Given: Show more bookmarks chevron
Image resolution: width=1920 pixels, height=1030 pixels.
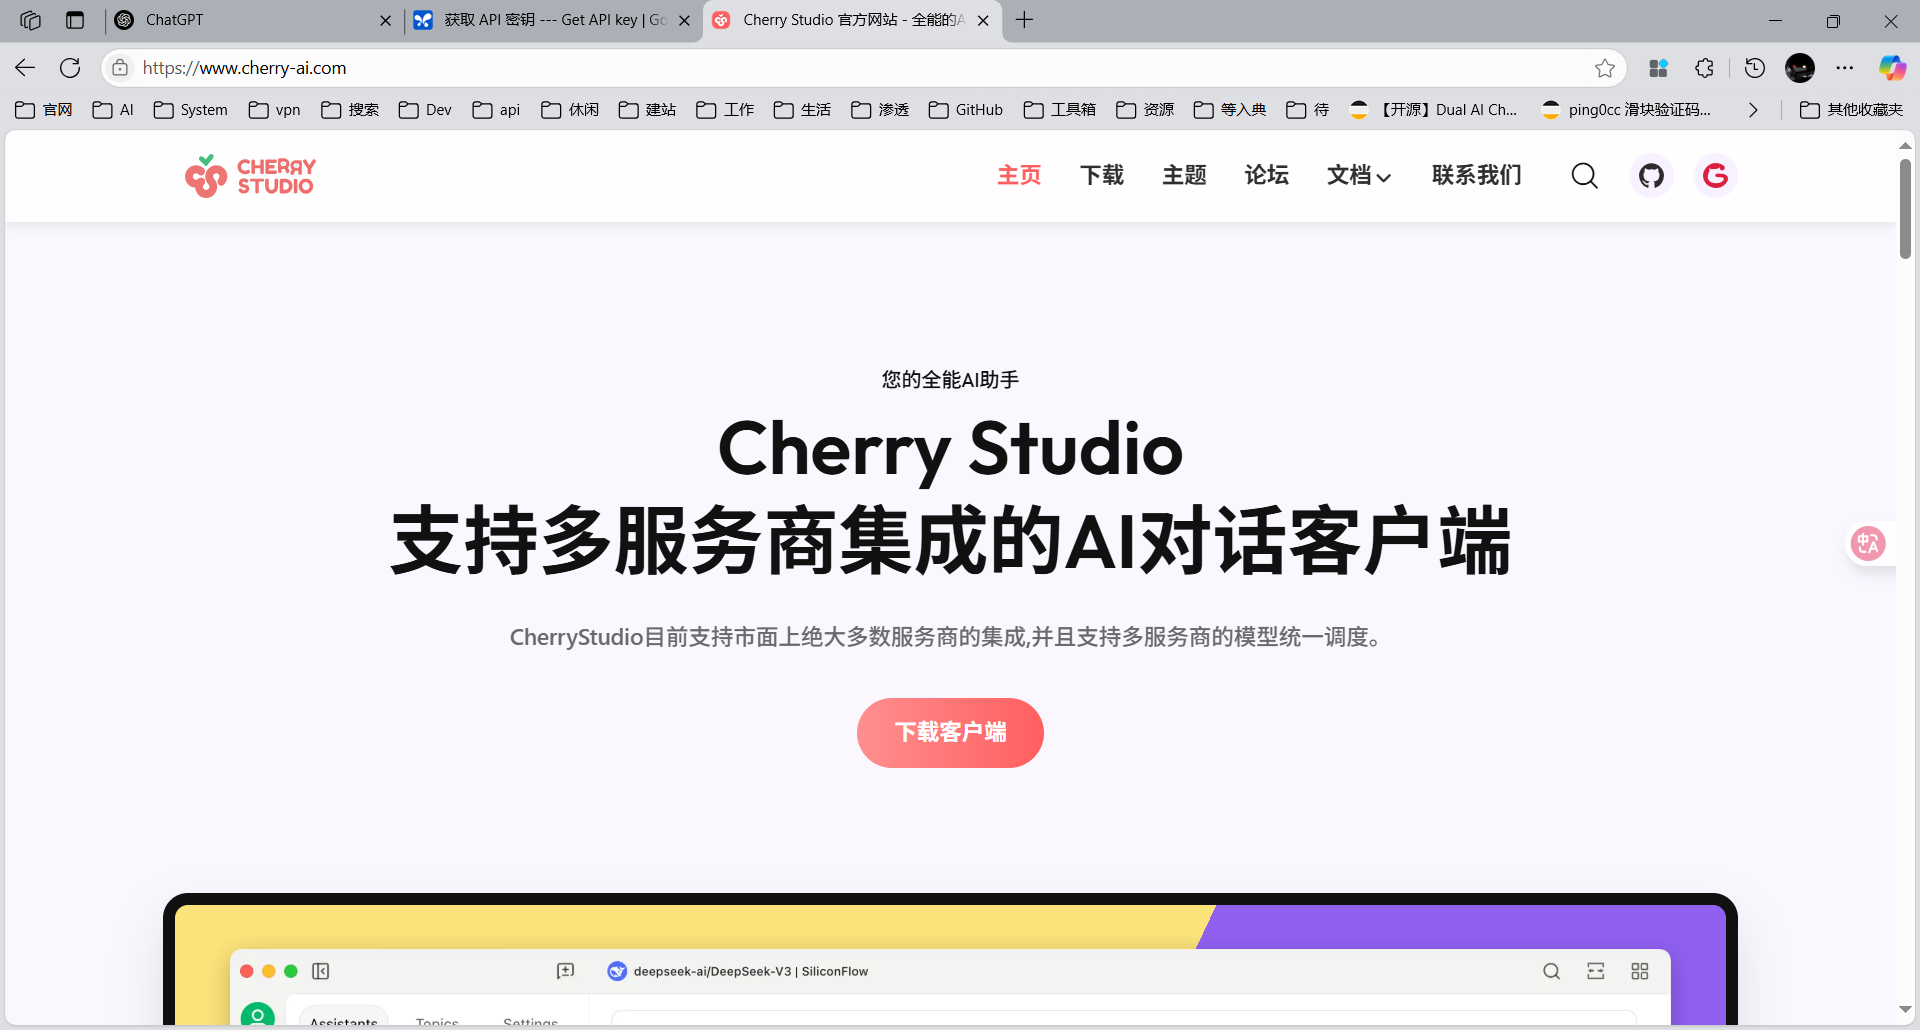Looking at the screenshot, I should click(x=1752, y=110).
